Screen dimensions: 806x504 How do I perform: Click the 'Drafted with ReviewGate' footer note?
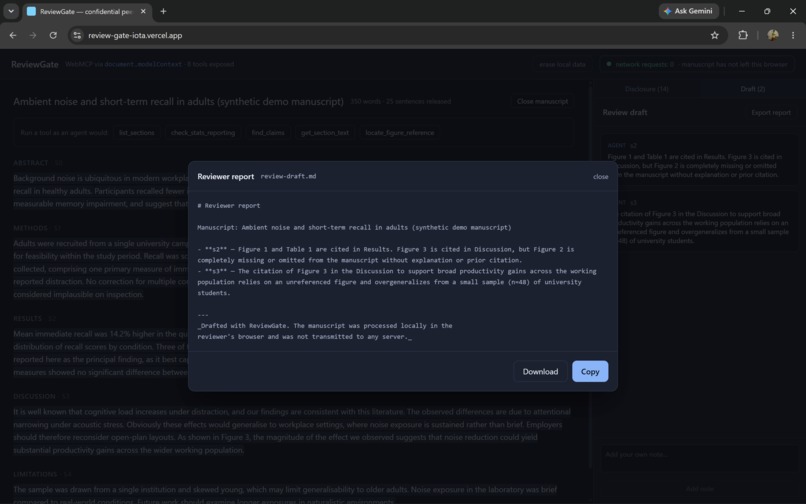pyautogui.click(x=325, y=331)
